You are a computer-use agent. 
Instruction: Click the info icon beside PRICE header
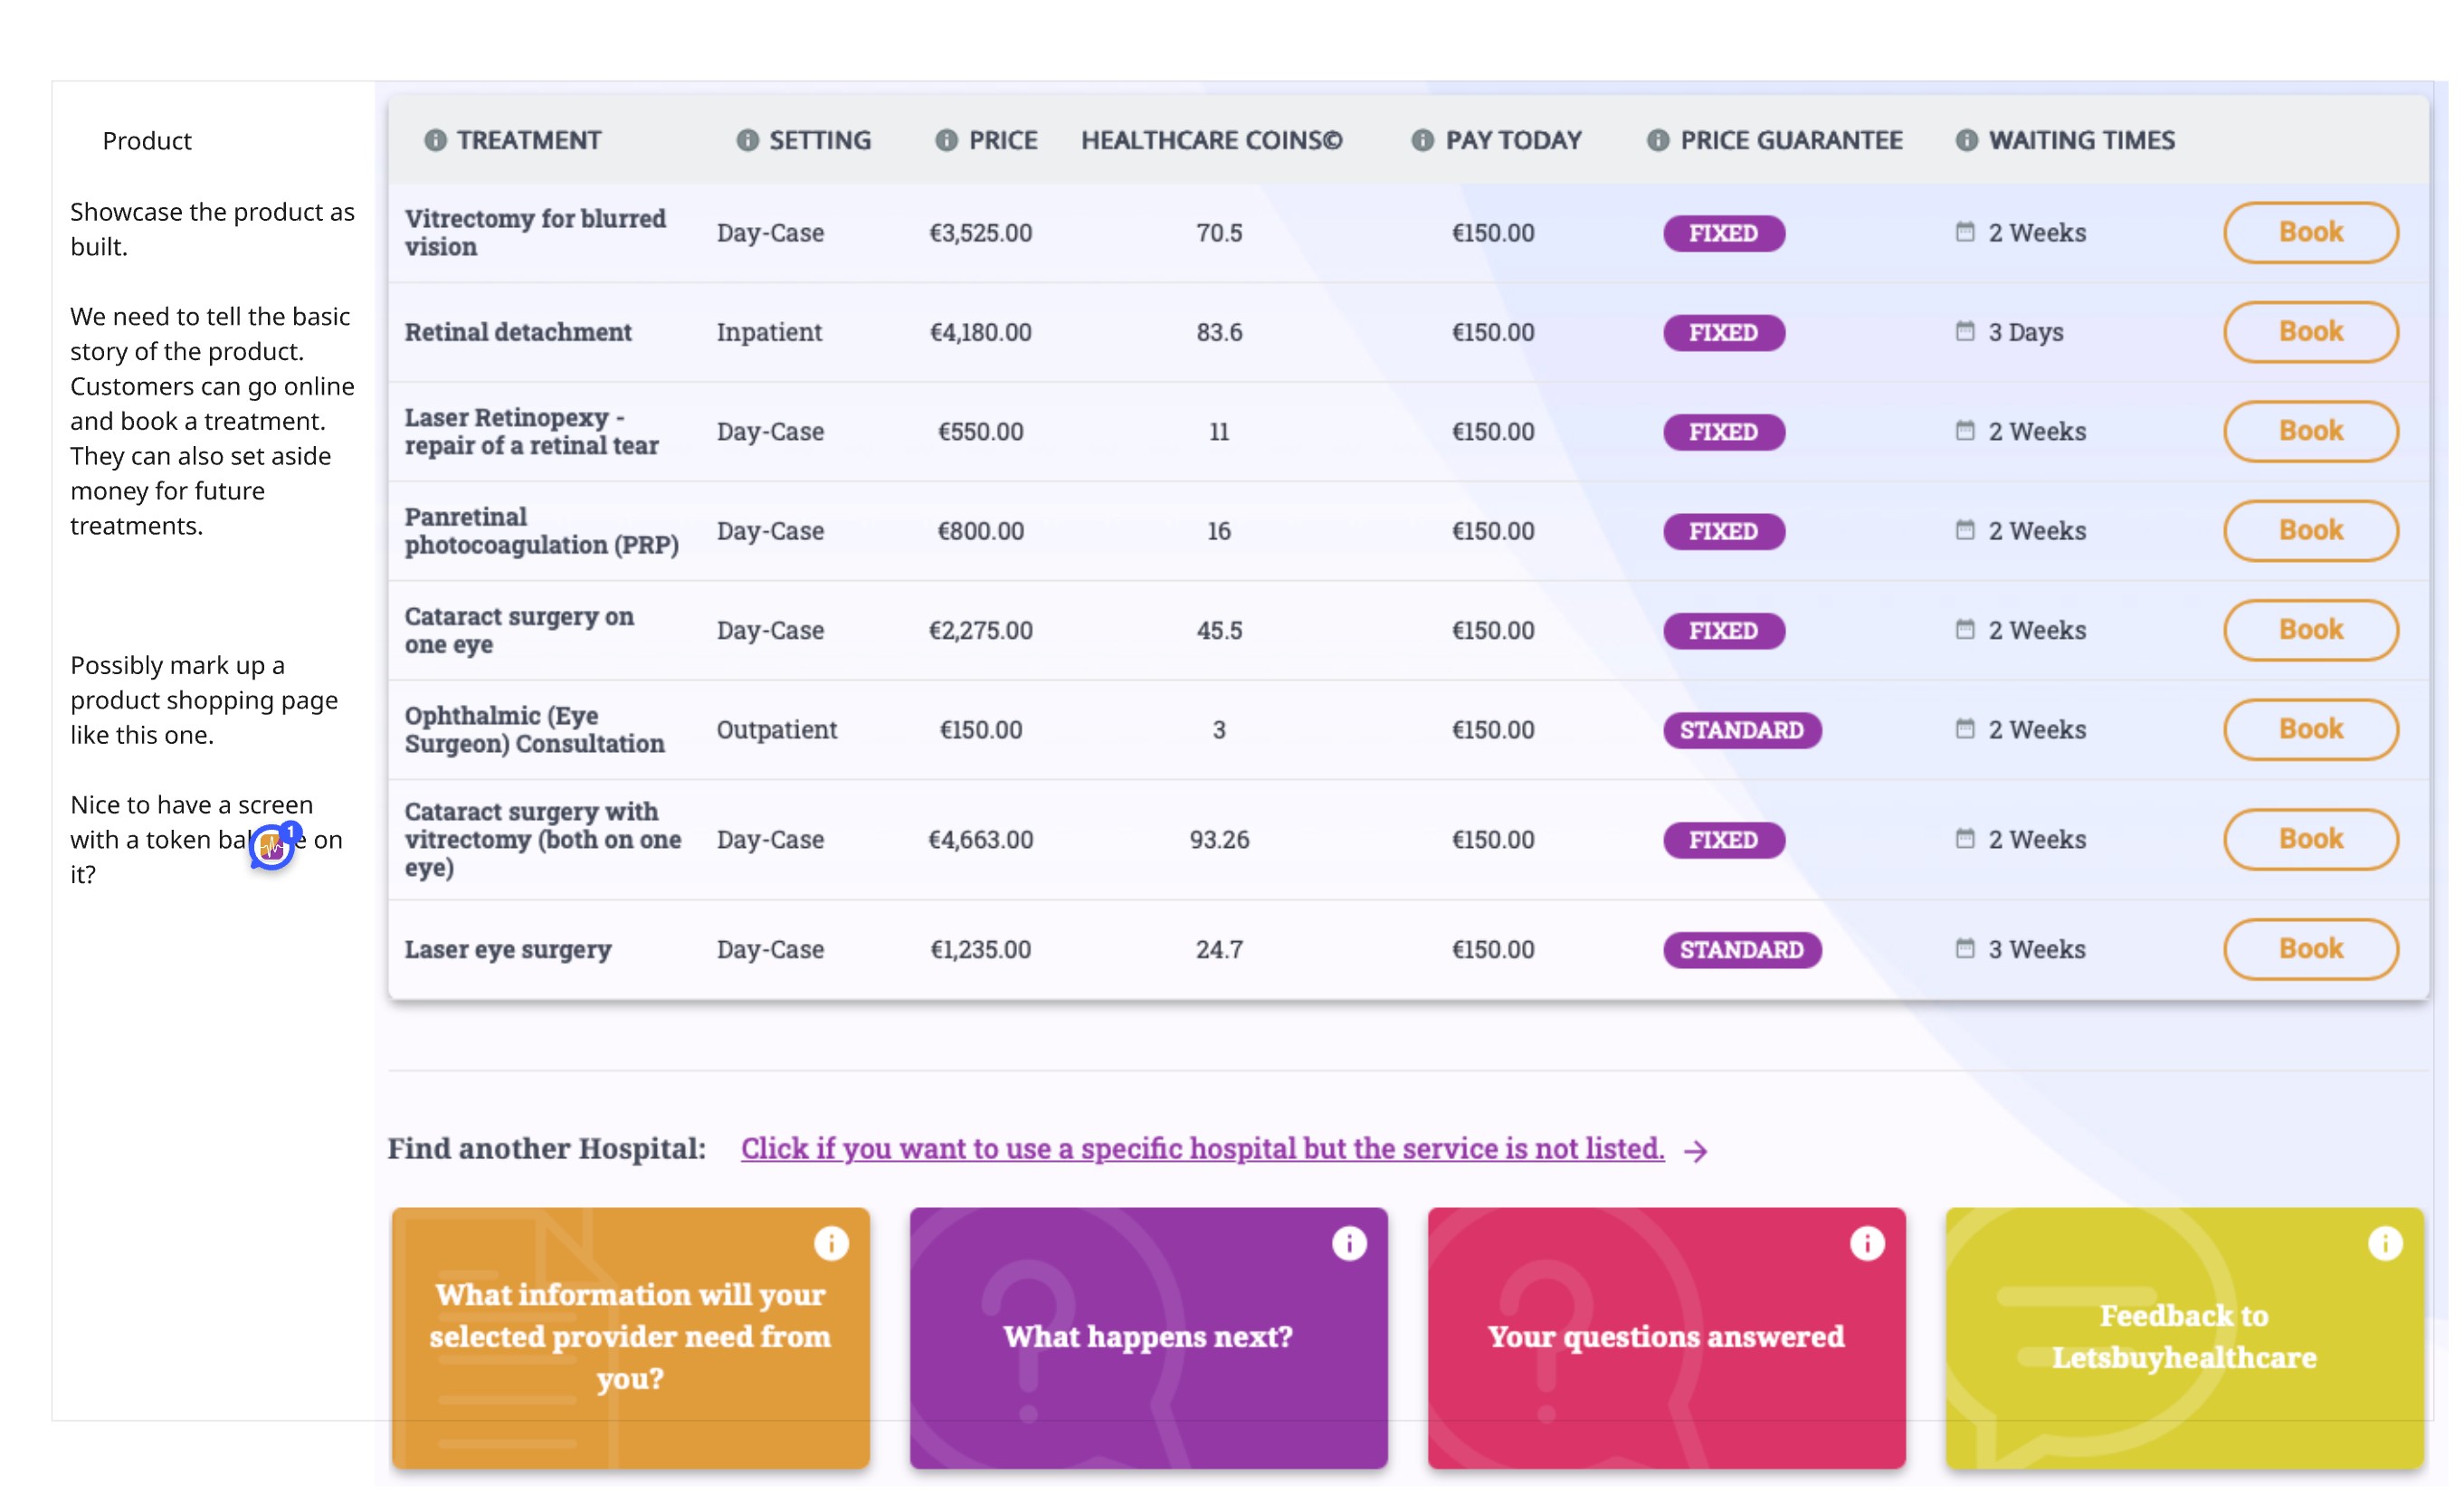946,140
